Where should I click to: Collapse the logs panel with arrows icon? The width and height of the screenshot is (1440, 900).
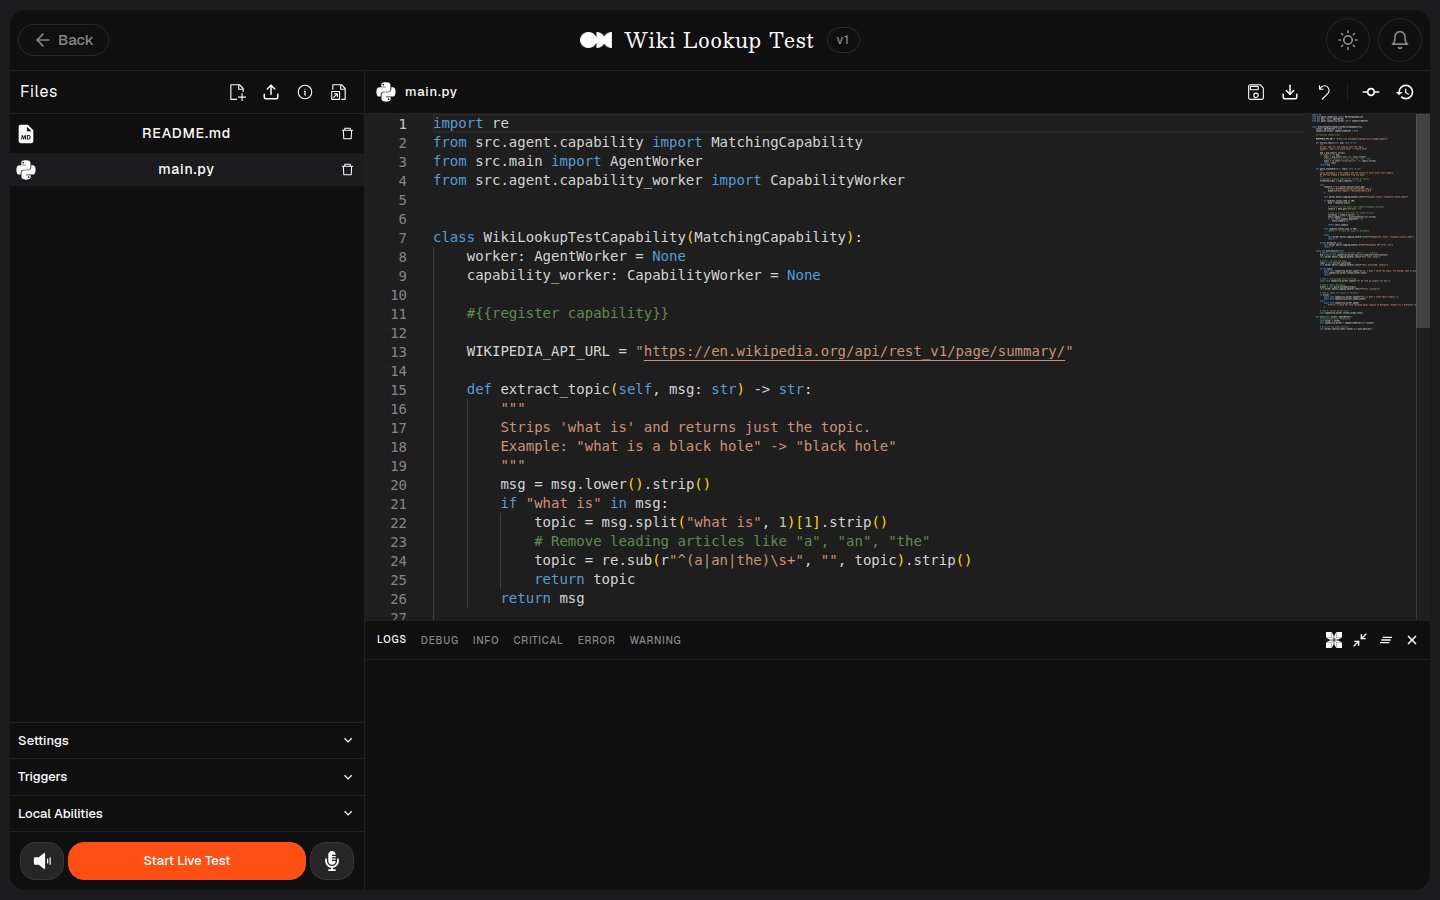pyautogui.click(x=1360, y=640)
